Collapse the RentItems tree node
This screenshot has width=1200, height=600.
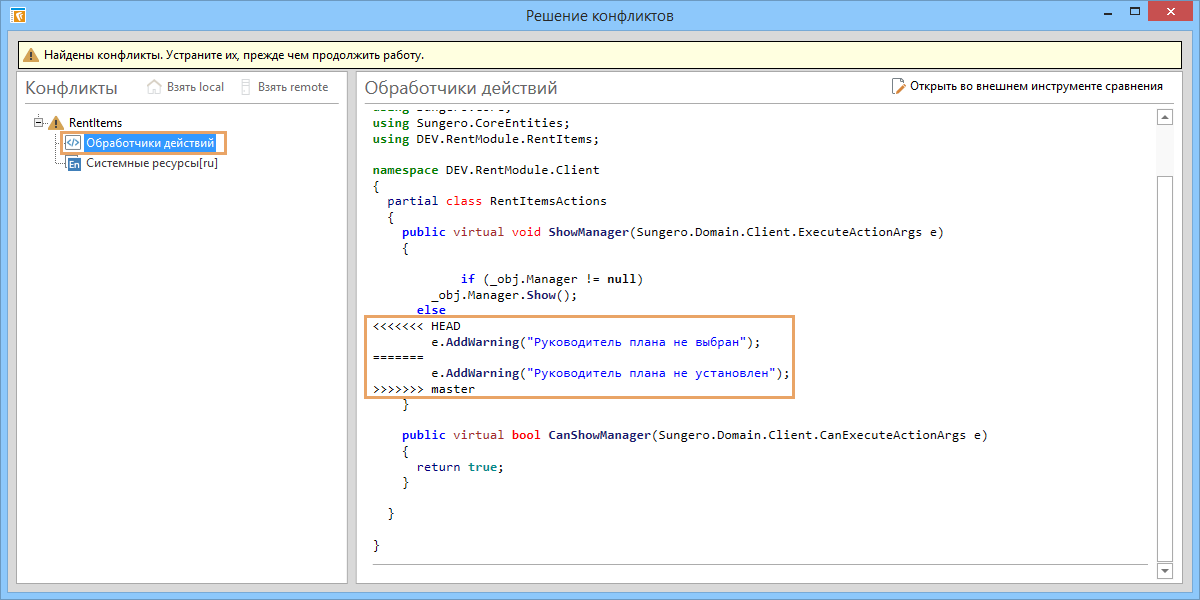[x=39, y=122]
